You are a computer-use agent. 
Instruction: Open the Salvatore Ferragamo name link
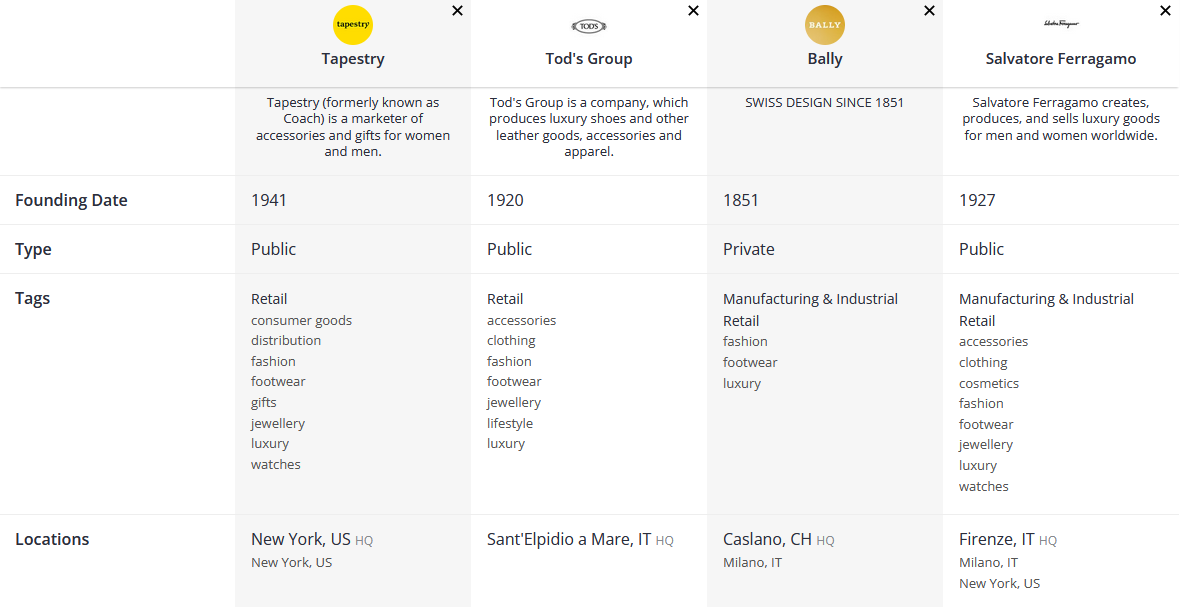[1061, 59]
